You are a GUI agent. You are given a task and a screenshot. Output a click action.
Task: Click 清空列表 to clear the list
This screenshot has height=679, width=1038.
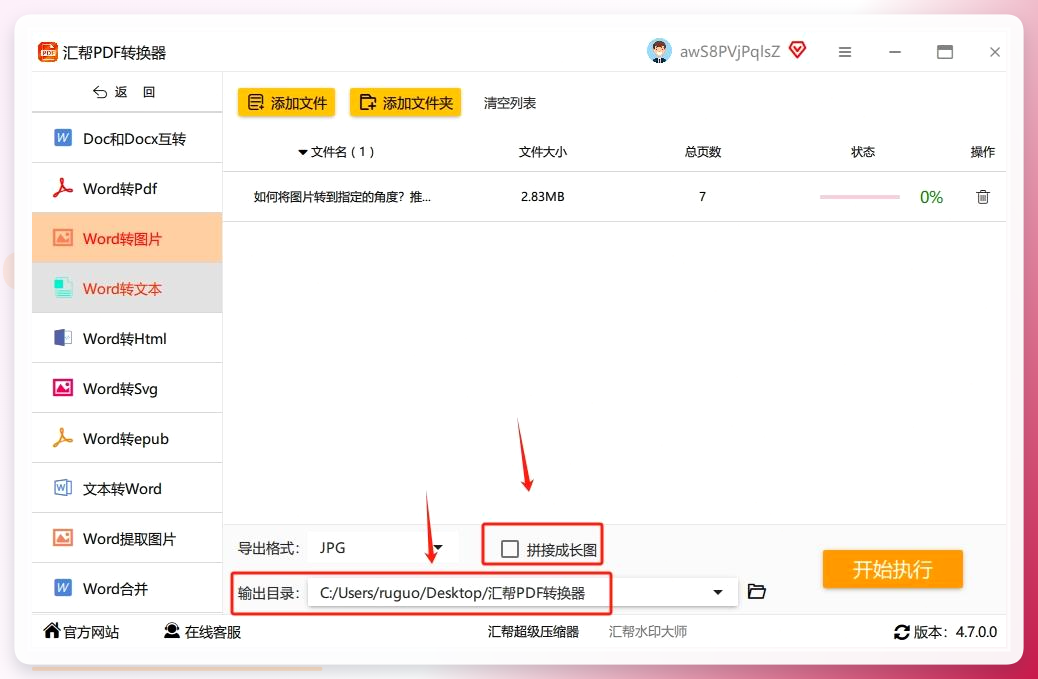(510, 103)
